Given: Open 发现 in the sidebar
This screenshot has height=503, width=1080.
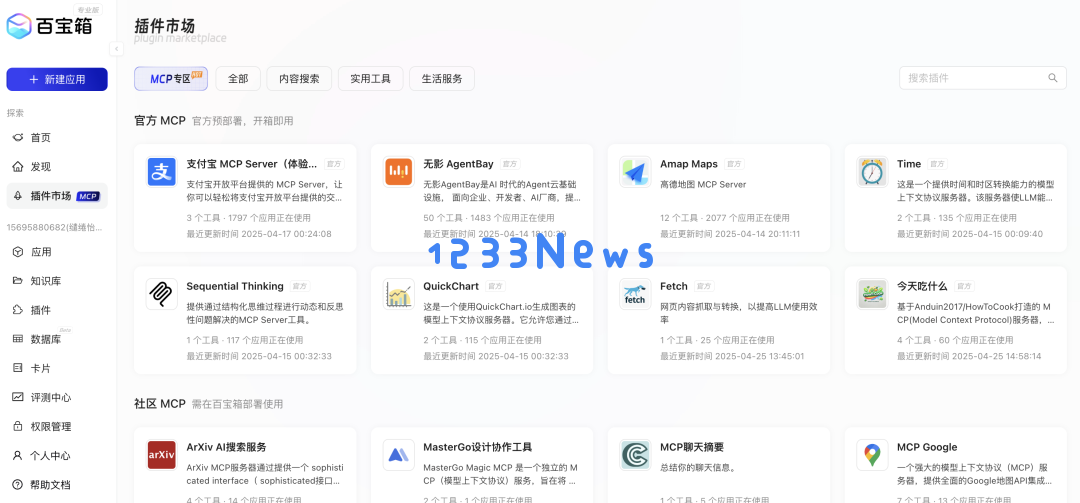Looking at the screenshot, I should [x=57, y=167].
